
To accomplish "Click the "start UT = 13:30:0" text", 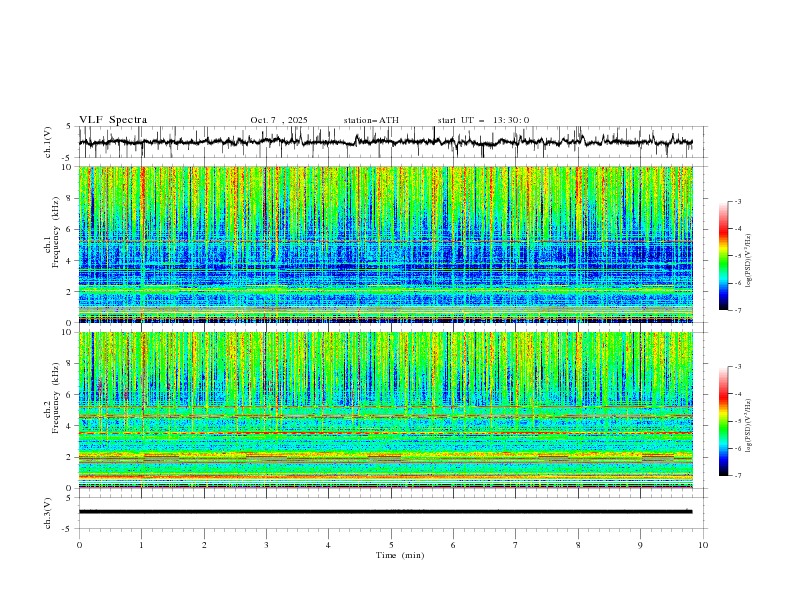I will (x=483, y=120).
